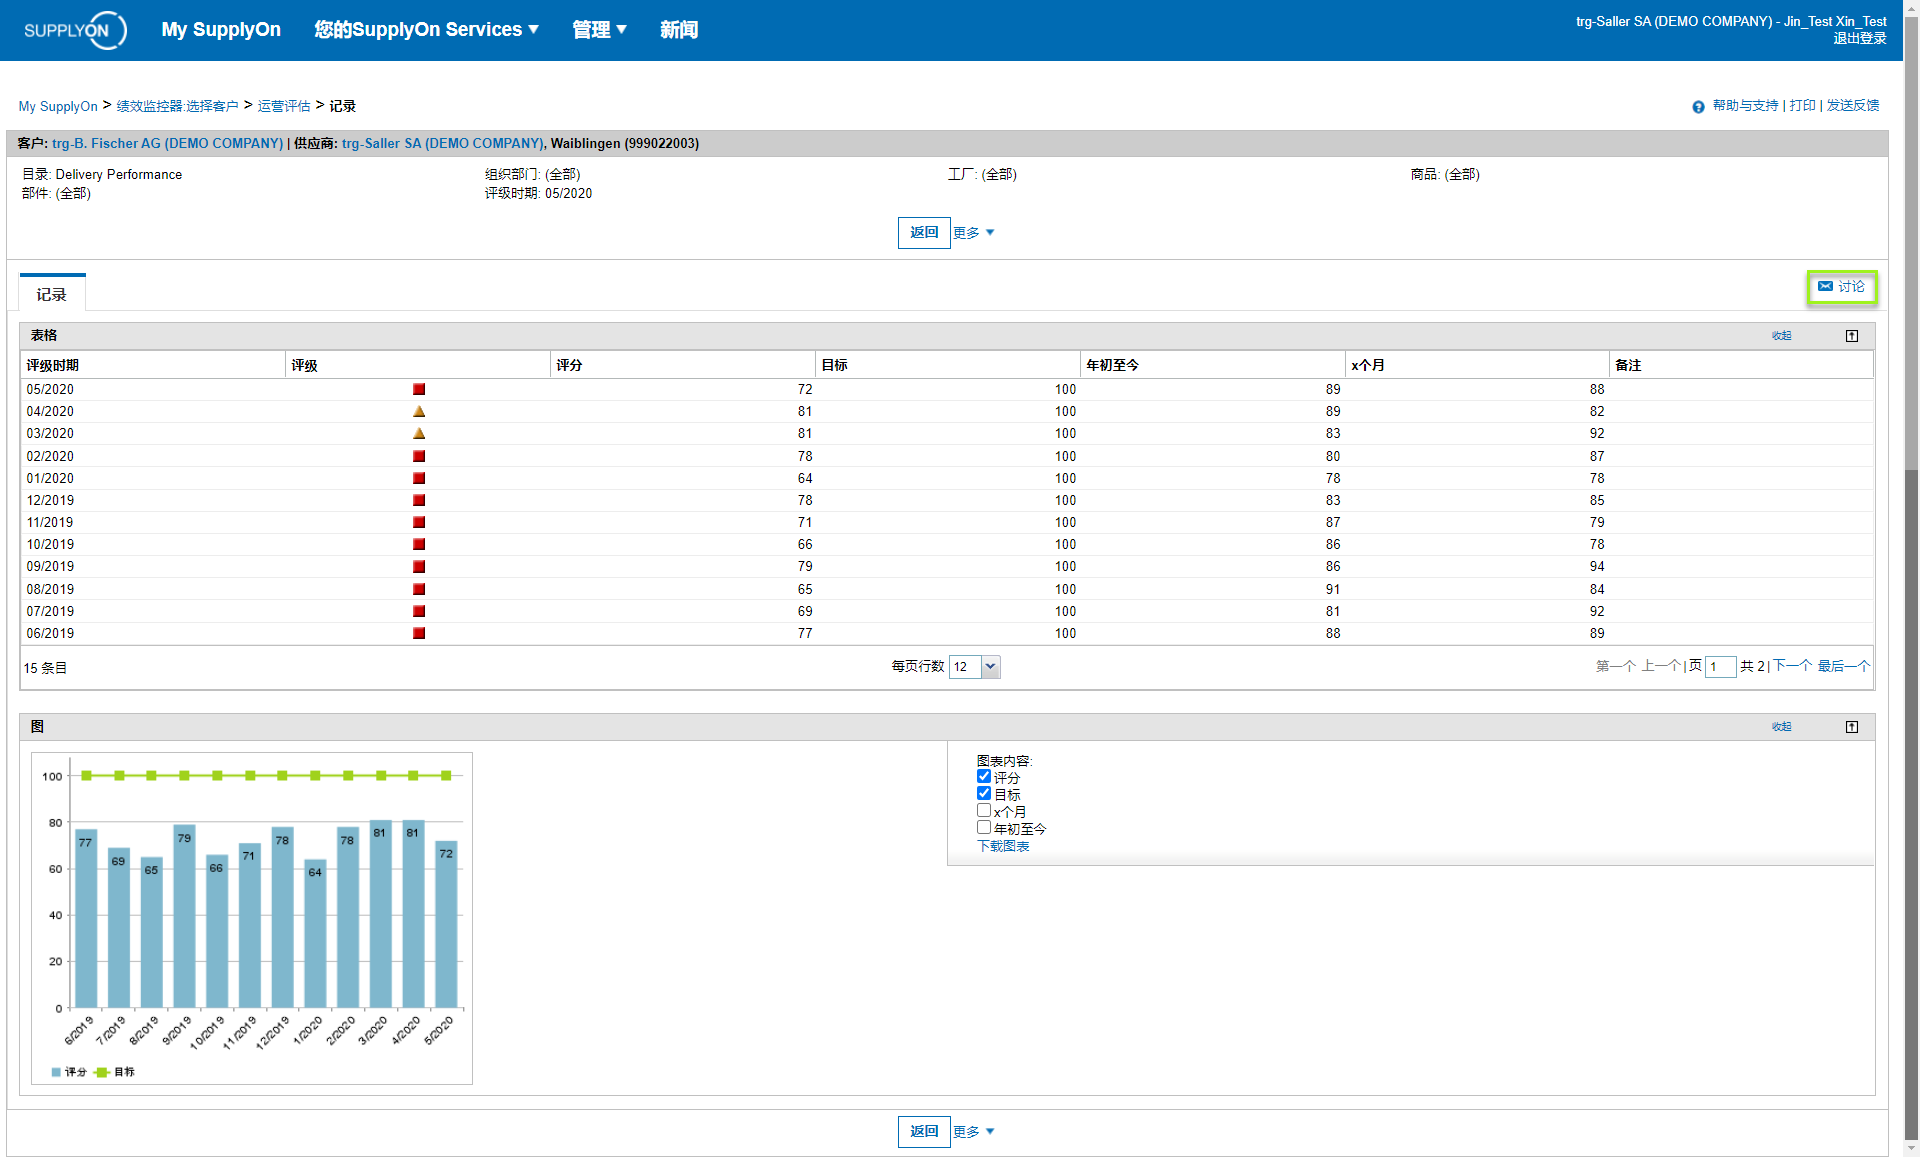Open 新闻 menu item

point(679,30)
